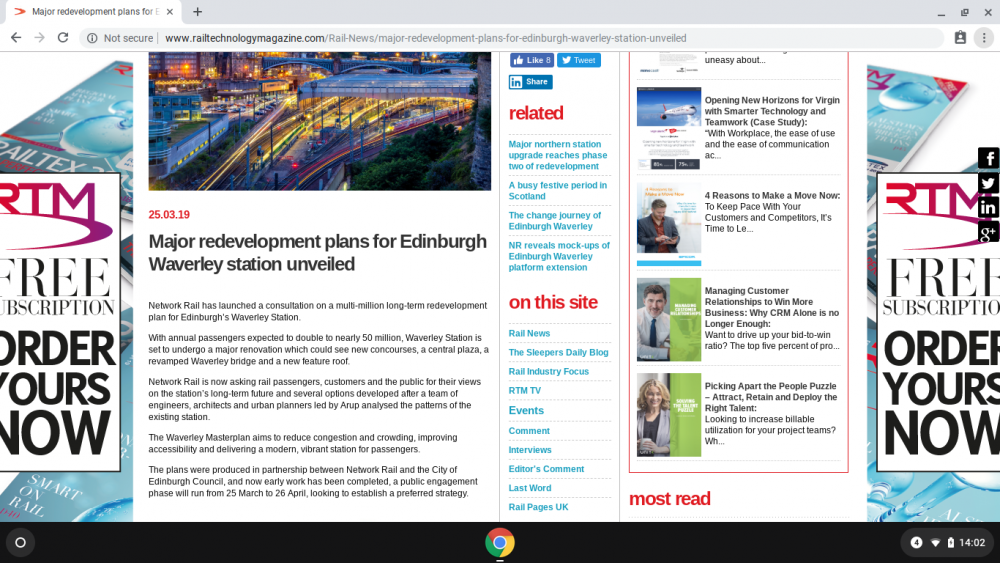This screenshot has height=563, width=1000.
Task: Click the LinkedIn Share button
Action: click(x=530, y=82)
